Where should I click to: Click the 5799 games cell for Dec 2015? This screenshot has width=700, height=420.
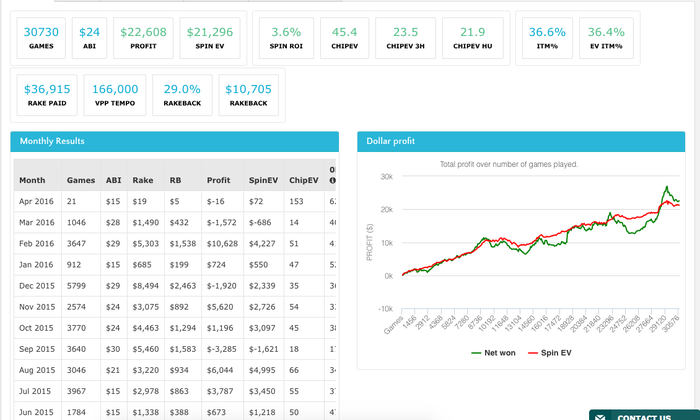point(81,286)
